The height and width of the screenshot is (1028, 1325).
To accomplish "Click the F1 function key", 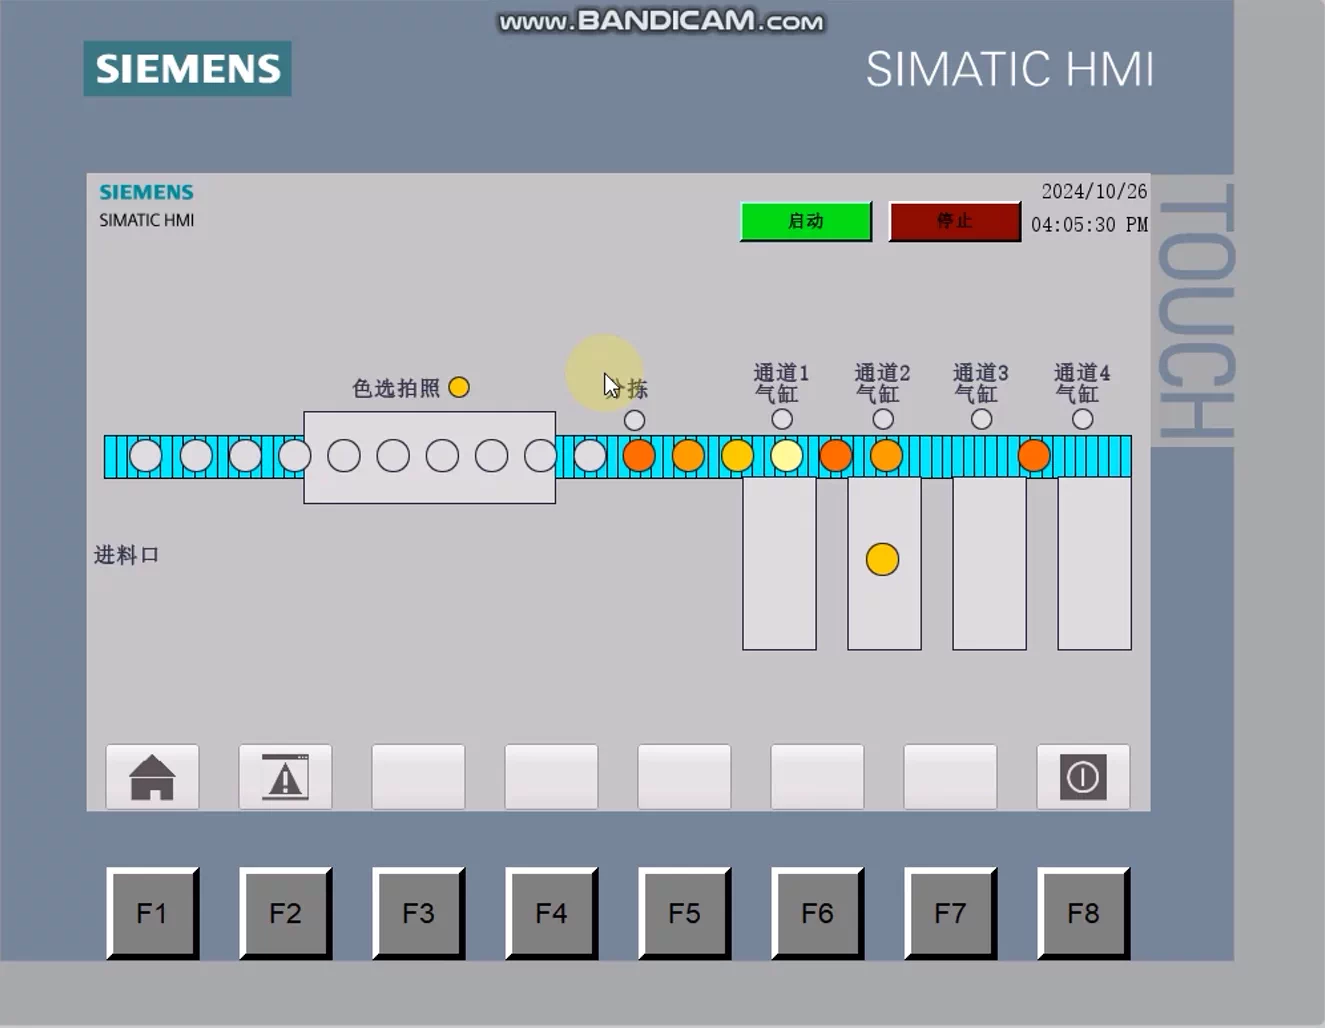I will coord(152,913).
